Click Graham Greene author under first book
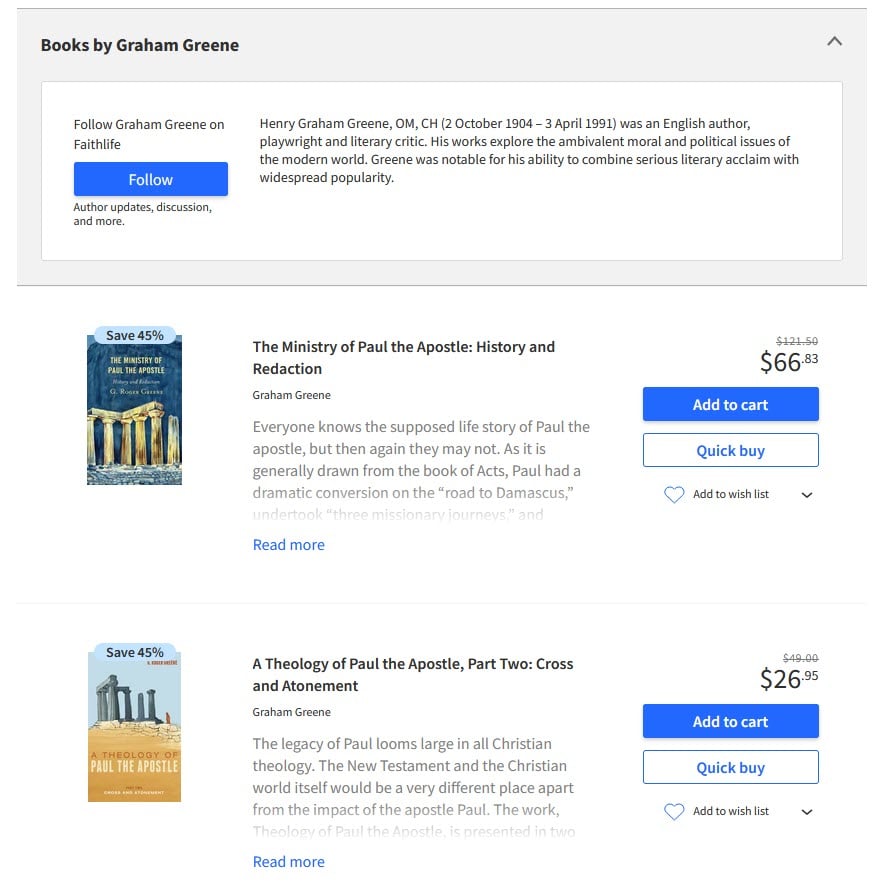 pyautogui.click(x=291, y=395)
